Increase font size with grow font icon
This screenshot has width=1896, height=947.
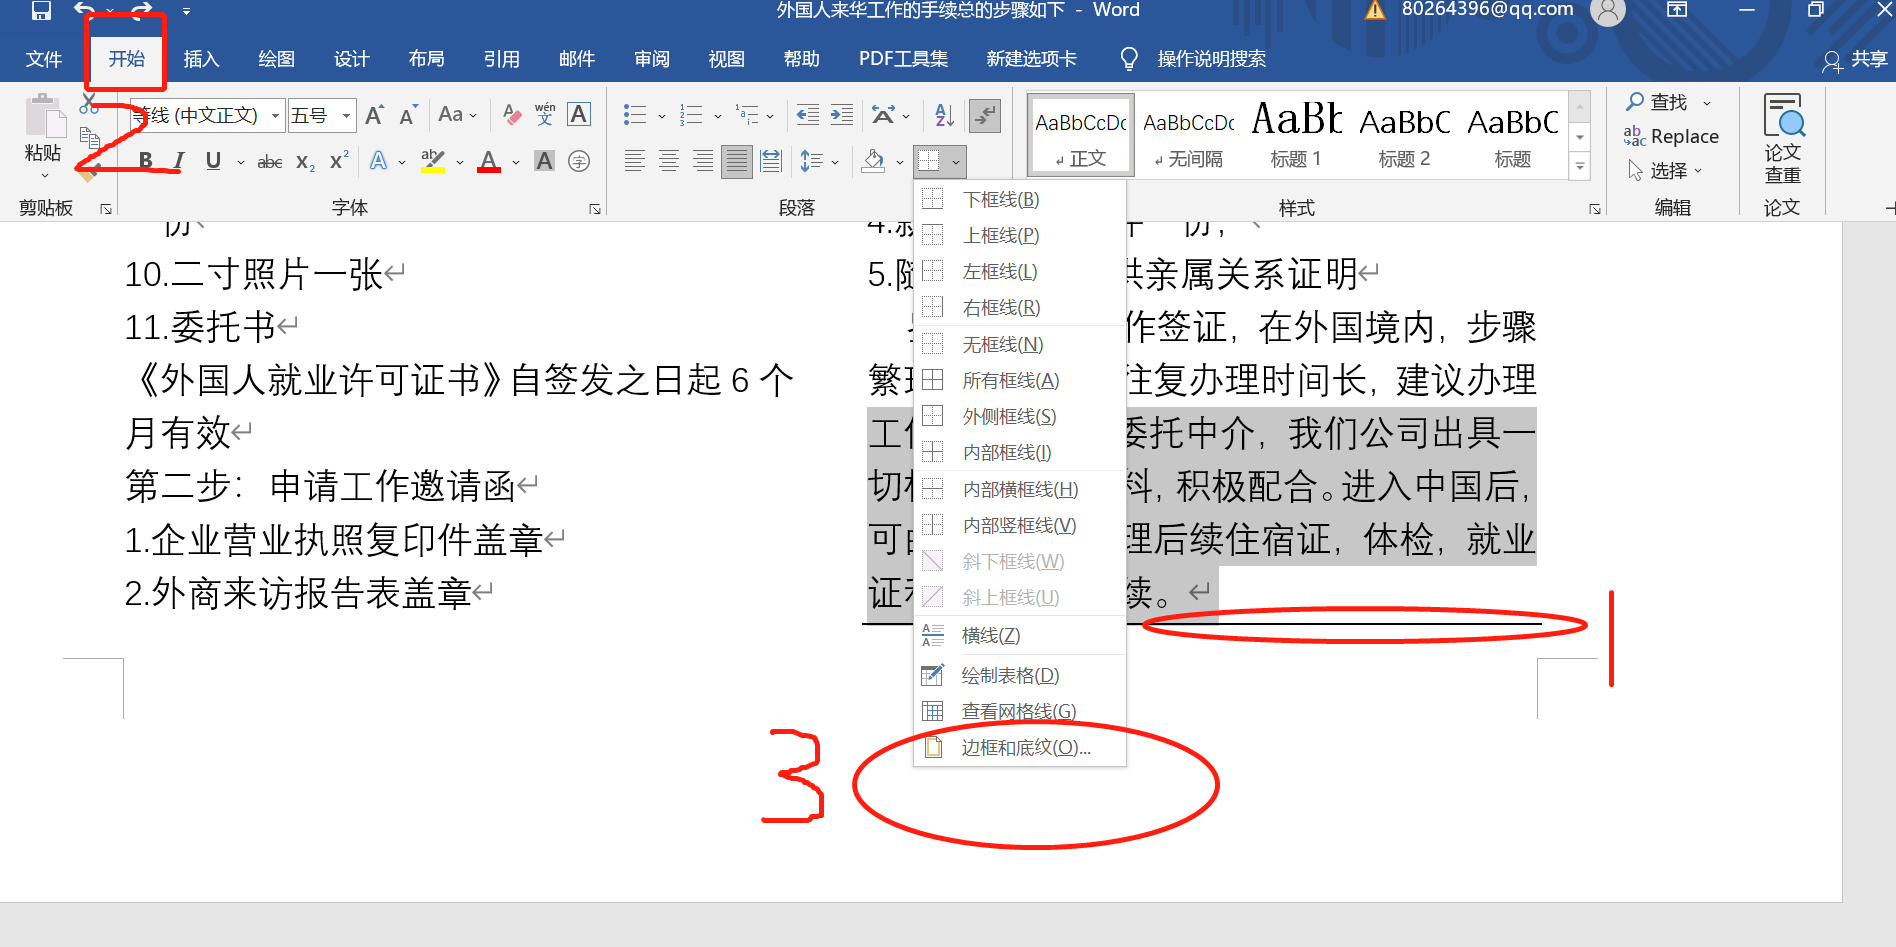(x=375, y=115)
